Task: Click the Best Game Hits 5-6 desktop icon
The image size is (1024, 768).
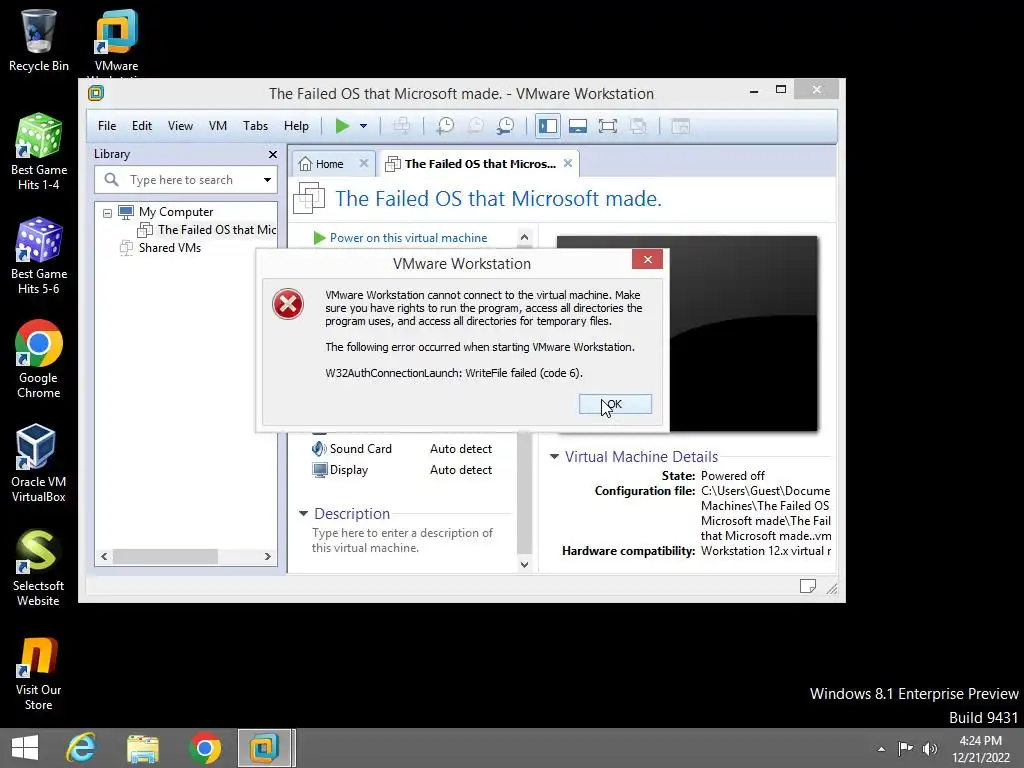Action: pos(39,255)
